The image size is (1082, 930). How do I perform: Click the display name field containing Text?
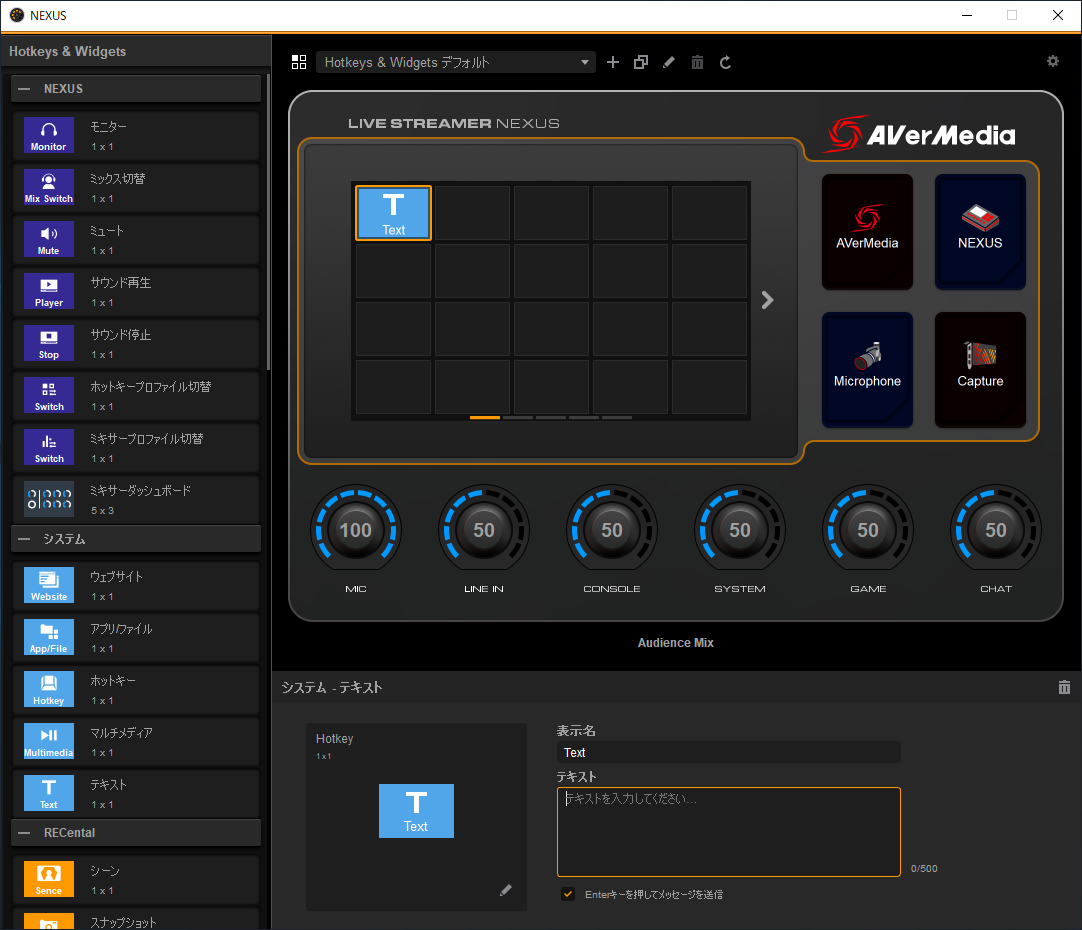729,752
